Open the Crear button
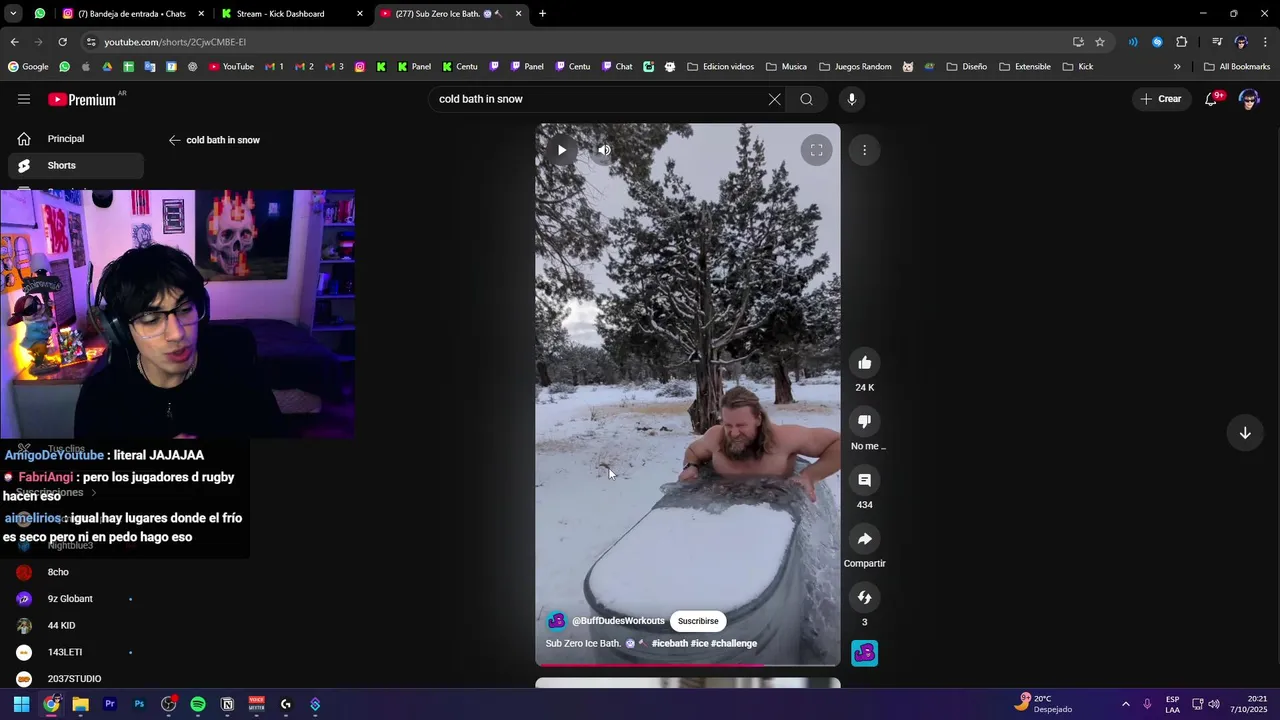The width and height of the screenshot is (1280, 720). (1160, 99)
